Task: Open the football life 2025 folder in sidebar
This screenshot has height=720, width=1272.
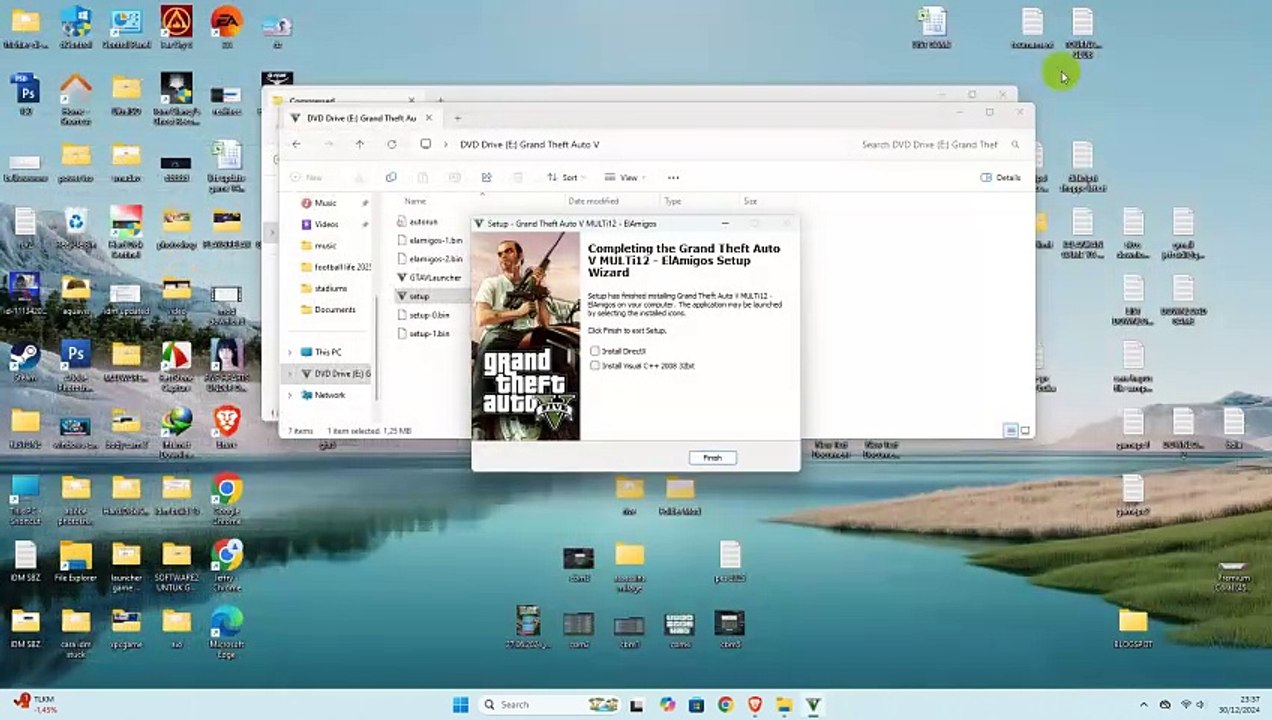Action: pyautogui.click(x=335, y=267)
